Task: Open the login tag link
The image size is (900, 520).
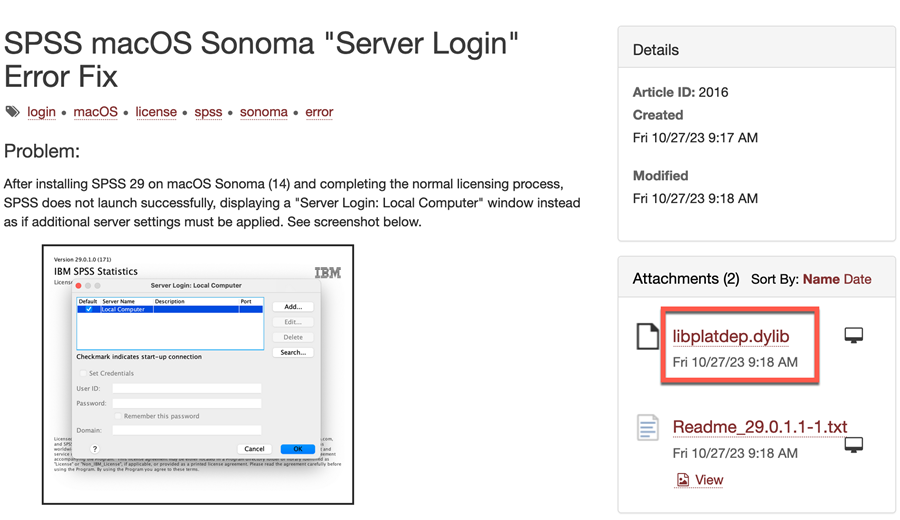Action: [x=41, y=112]
